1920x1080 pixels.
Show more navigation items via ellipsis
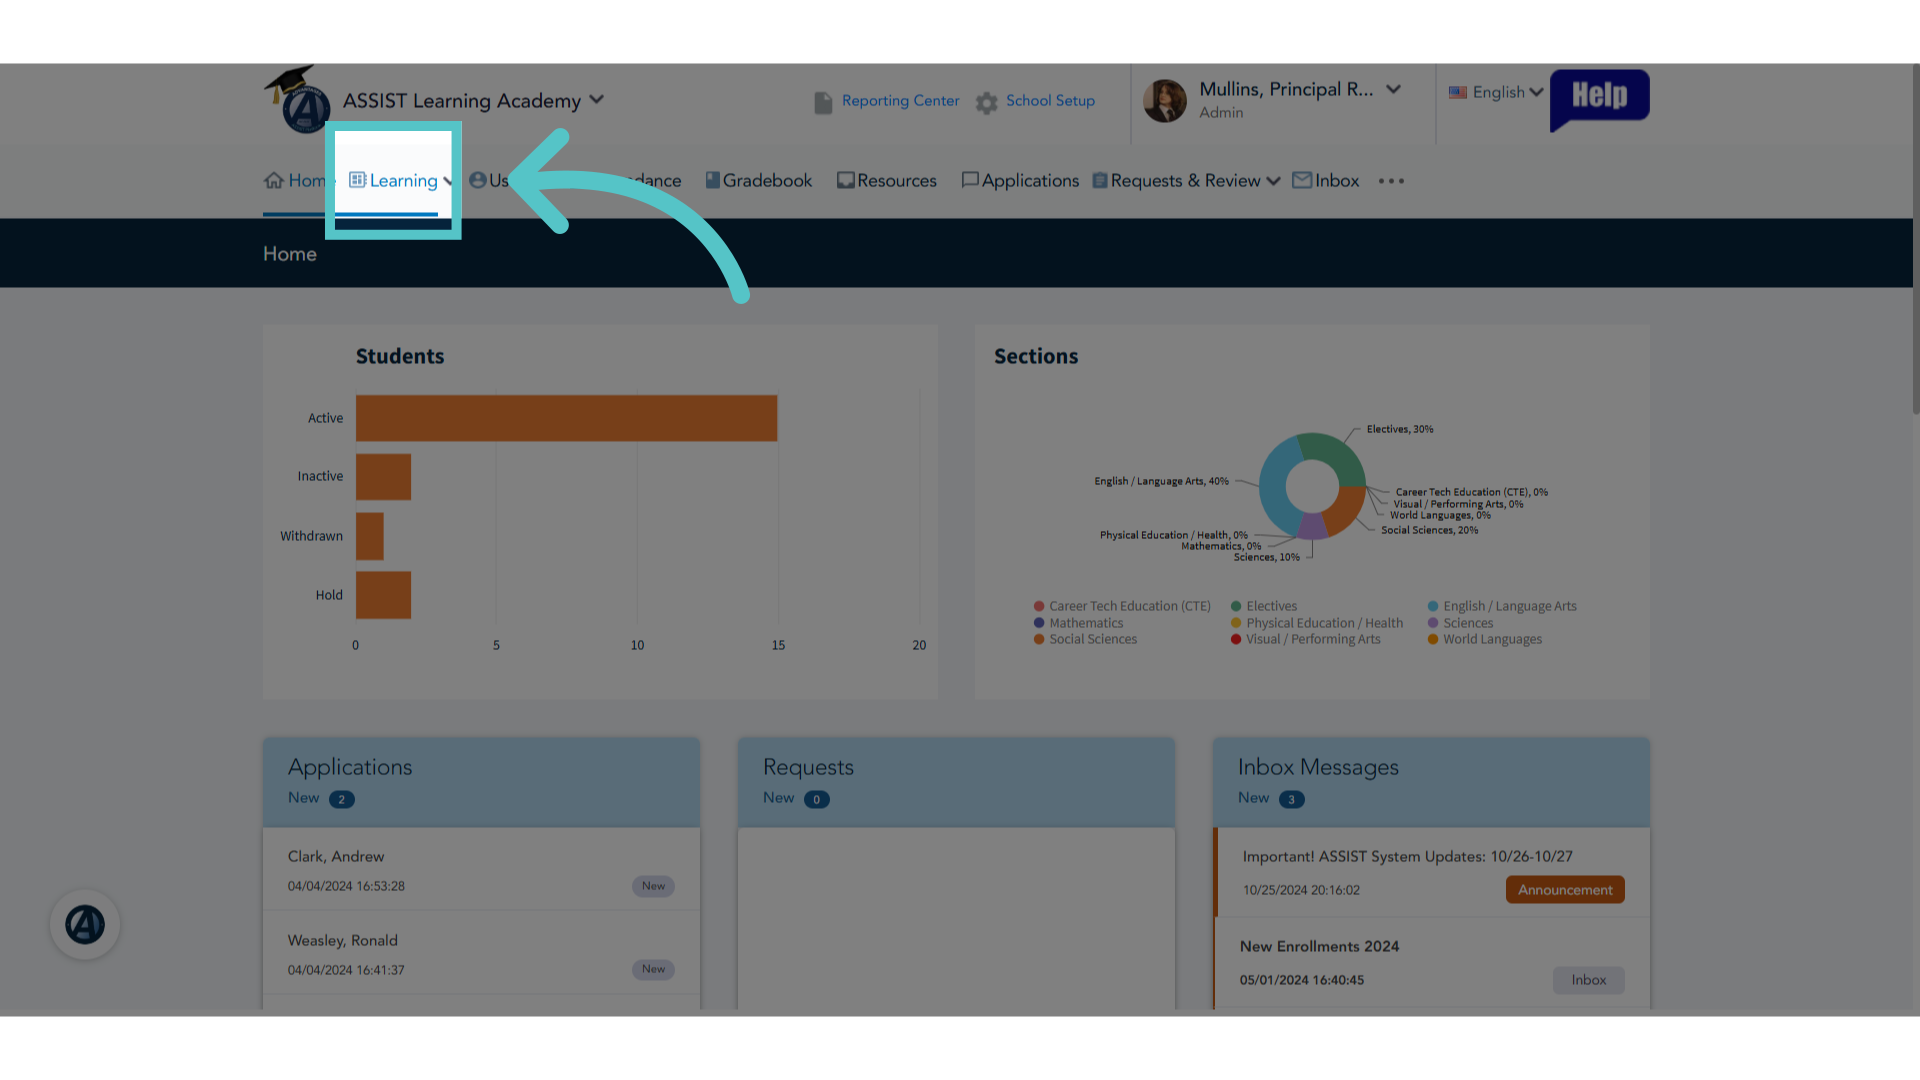click(1391, 181)
